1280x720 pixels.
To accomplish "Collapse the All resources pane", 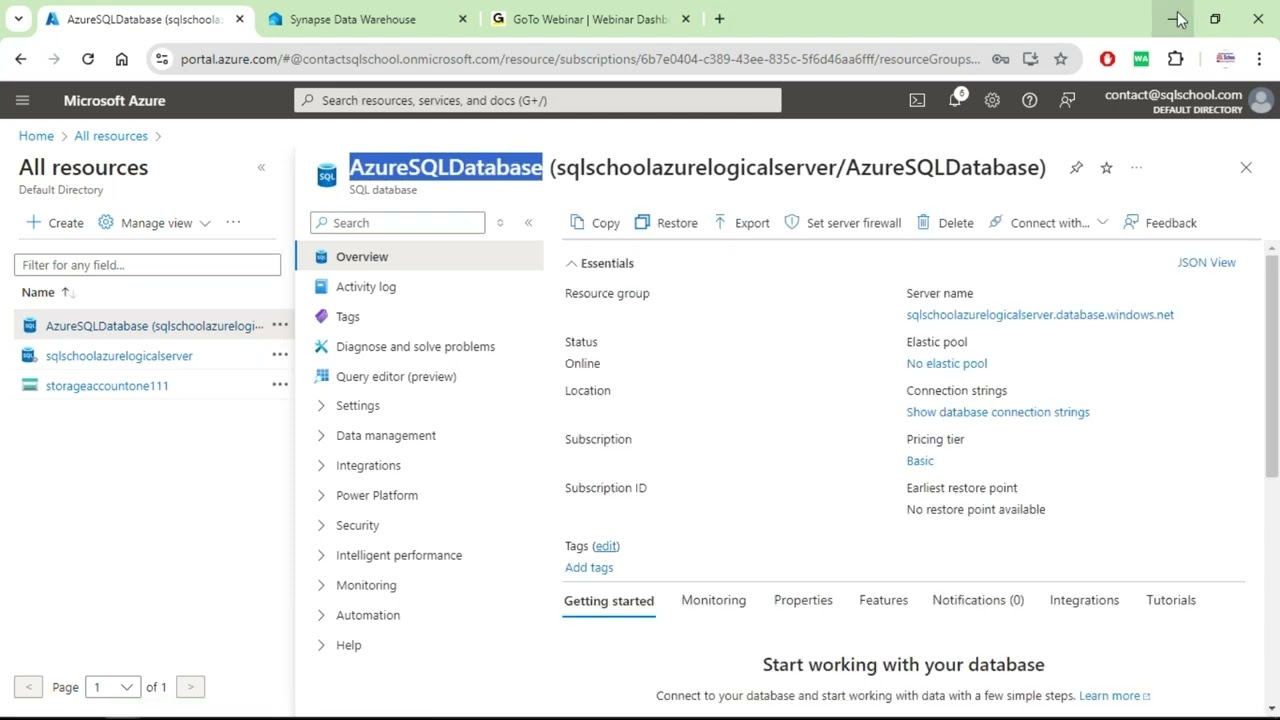I will 261,168.
